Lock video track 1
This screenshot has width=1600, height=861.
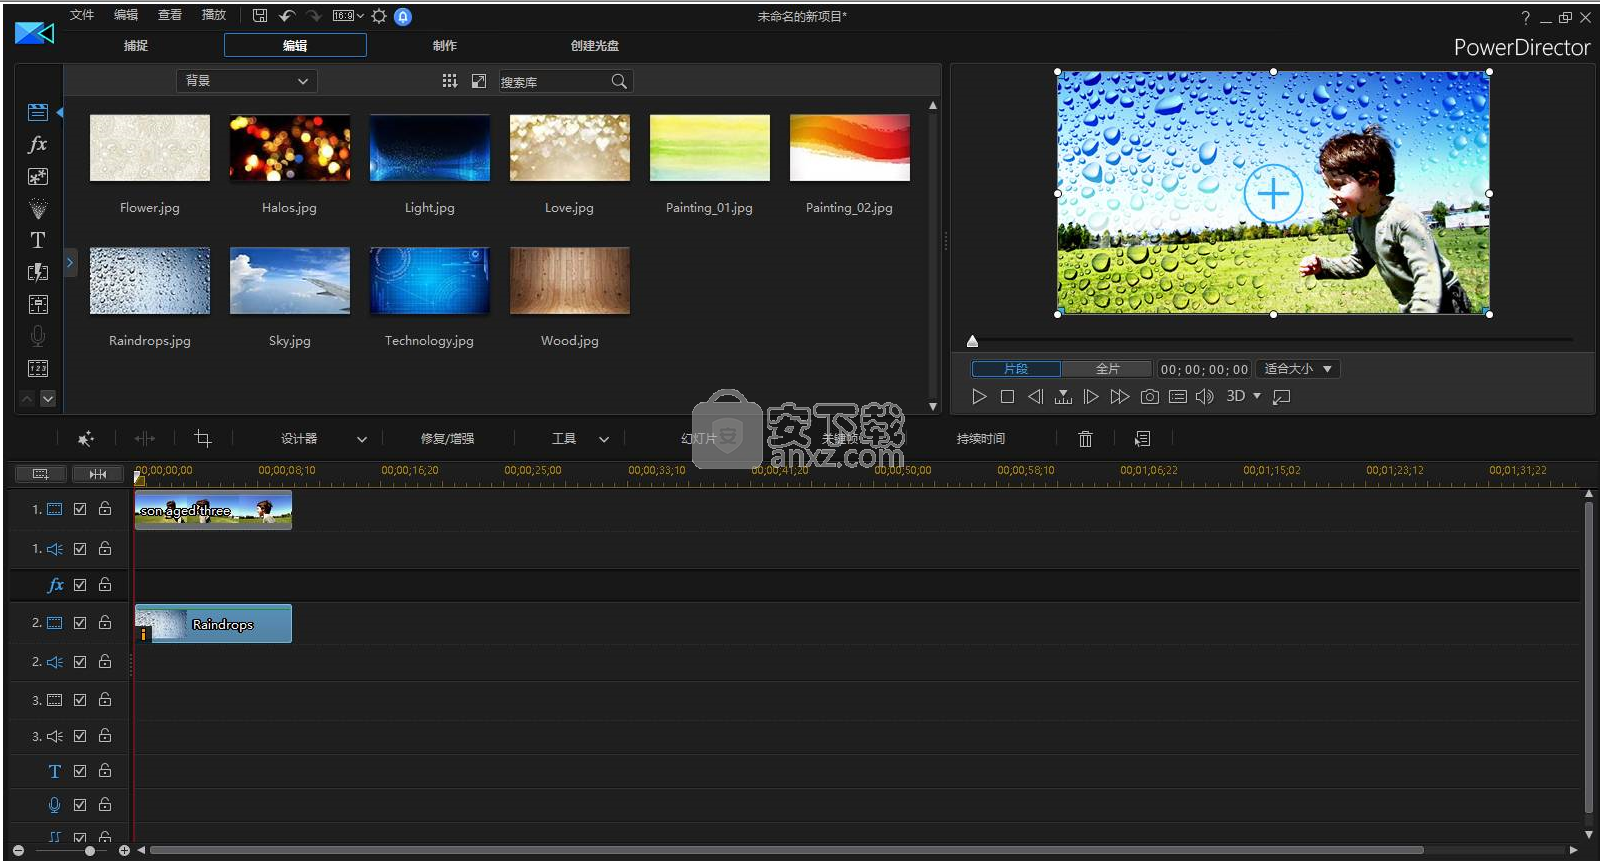coord(105,508)
